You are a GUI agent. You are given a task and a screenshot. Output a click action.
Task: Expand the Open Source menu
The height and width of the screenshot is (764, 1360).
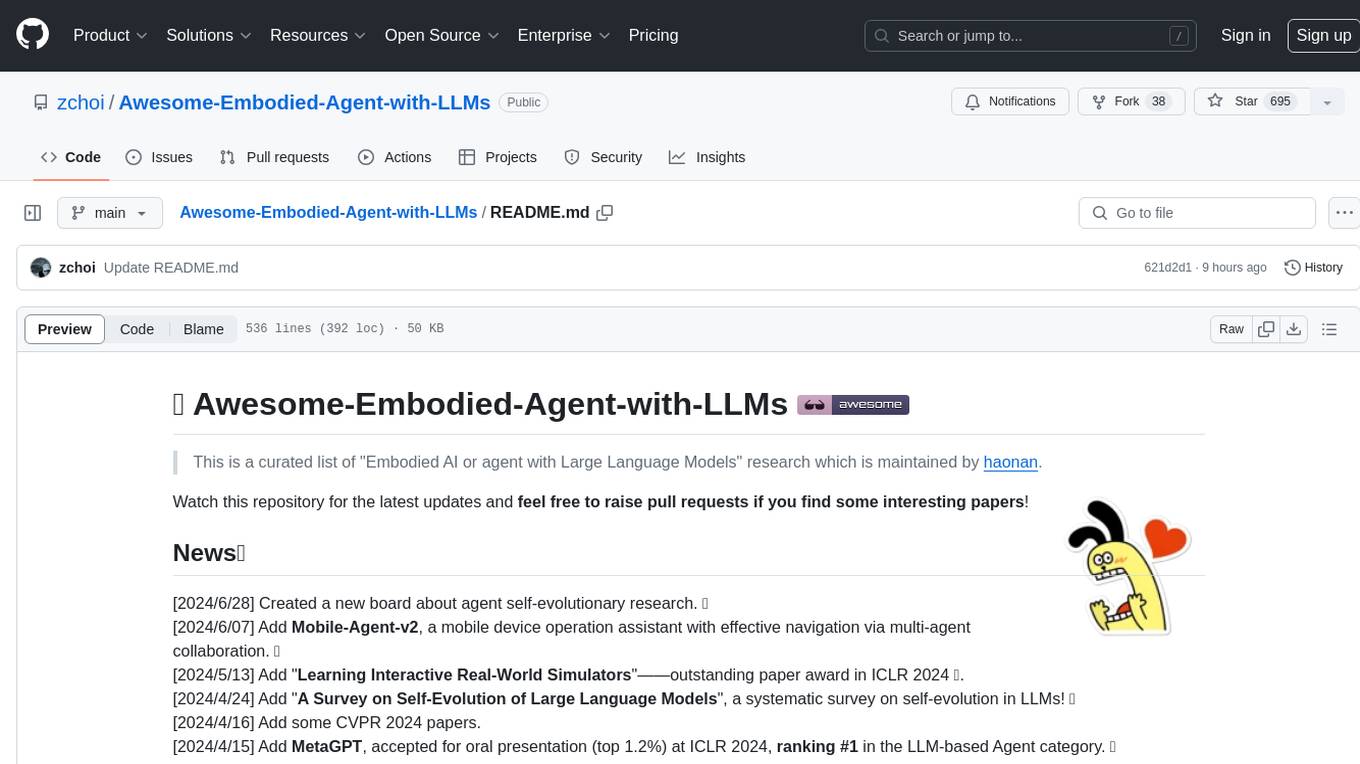pyautogui.click(x=440, y=35)
